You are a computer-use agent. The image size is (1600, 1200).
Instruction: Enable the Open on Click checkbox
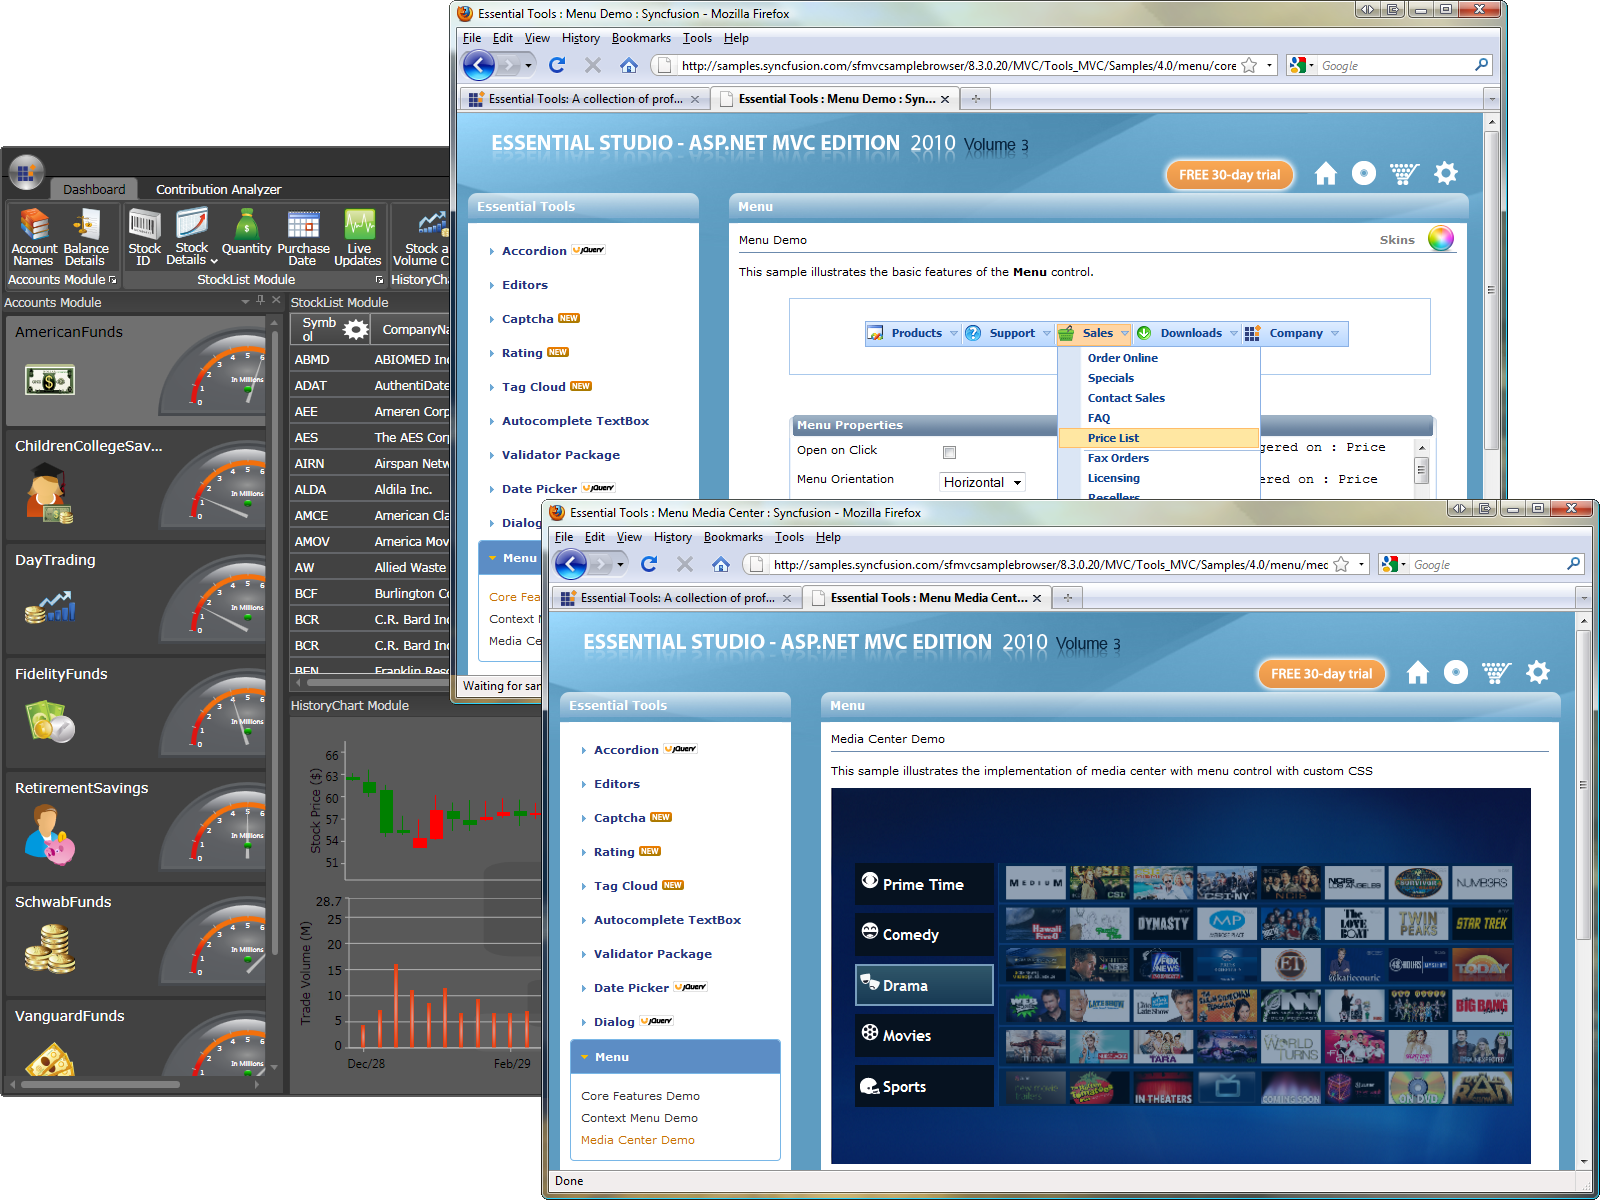[x=948, y=452]
